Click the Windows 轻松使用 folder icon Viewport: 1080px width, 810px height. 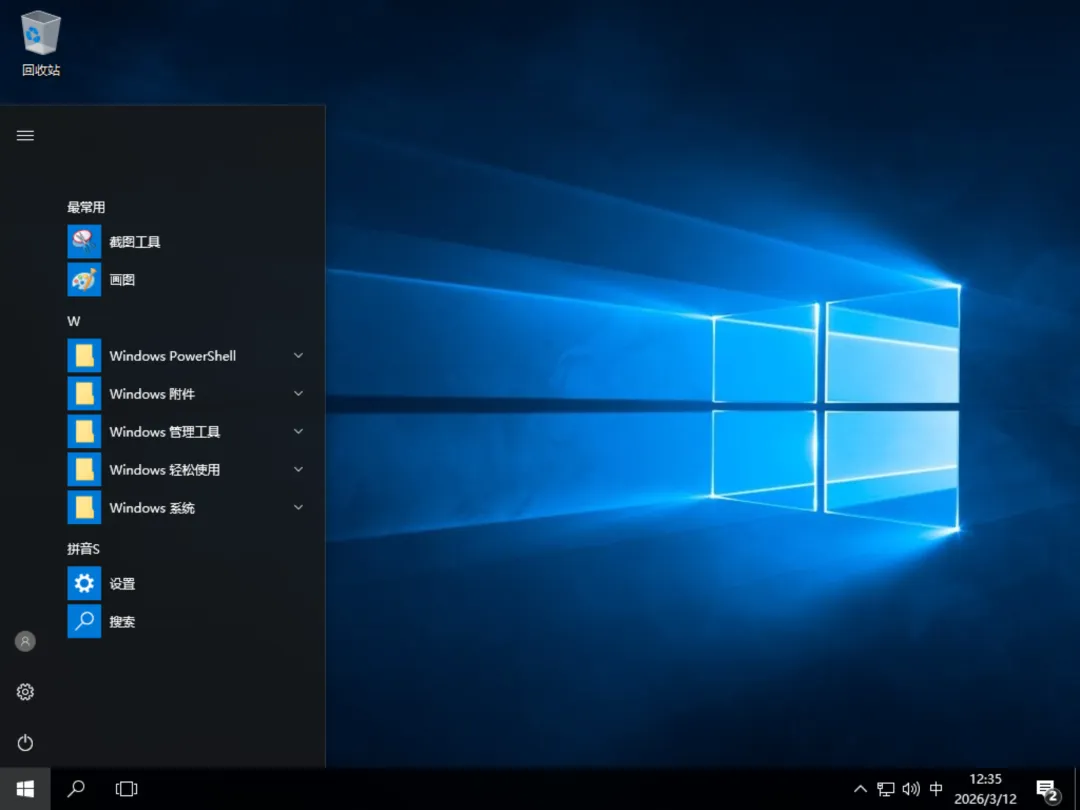pyautogui.click(x=84, y=469)
